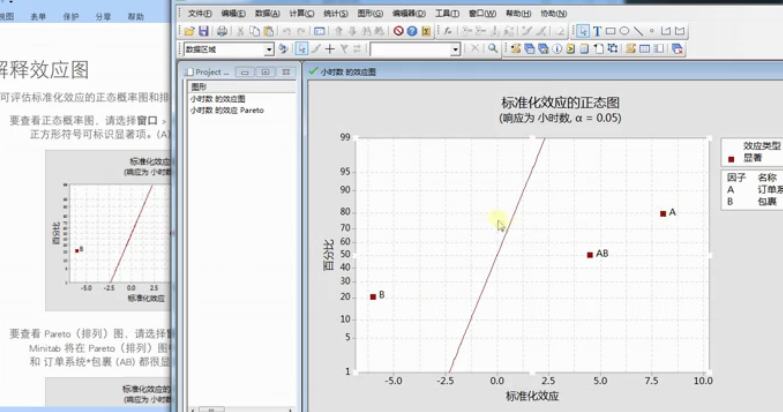Click the fx function icon
This screenshot has height=412, width=783.
[x=448, y=31]
